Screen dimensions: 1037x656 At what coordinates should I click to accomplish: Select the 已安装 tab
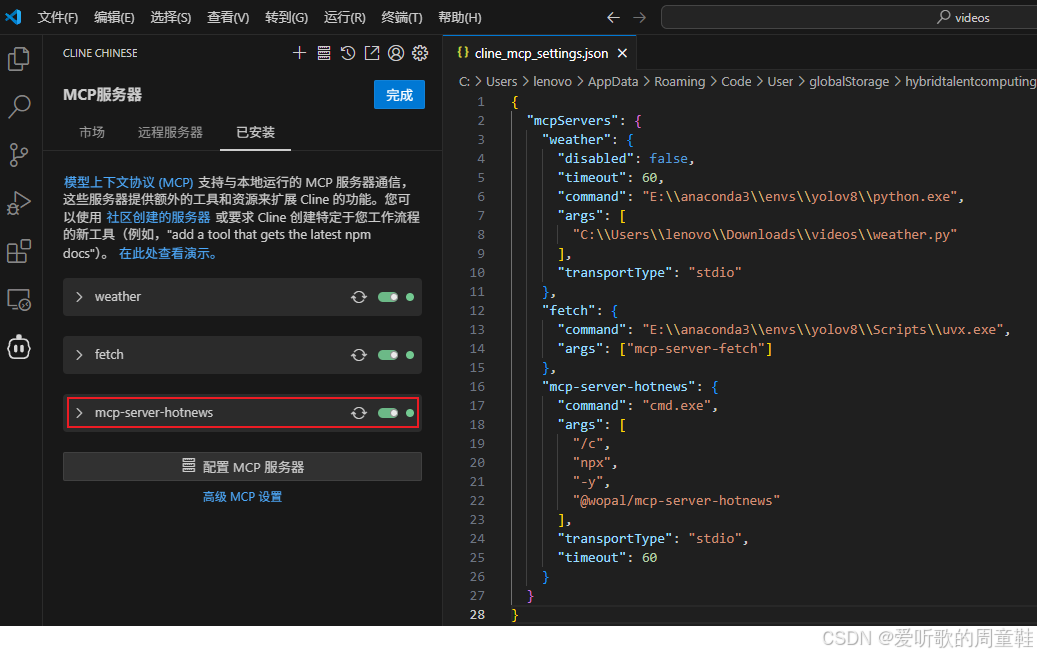click(255, 132)
